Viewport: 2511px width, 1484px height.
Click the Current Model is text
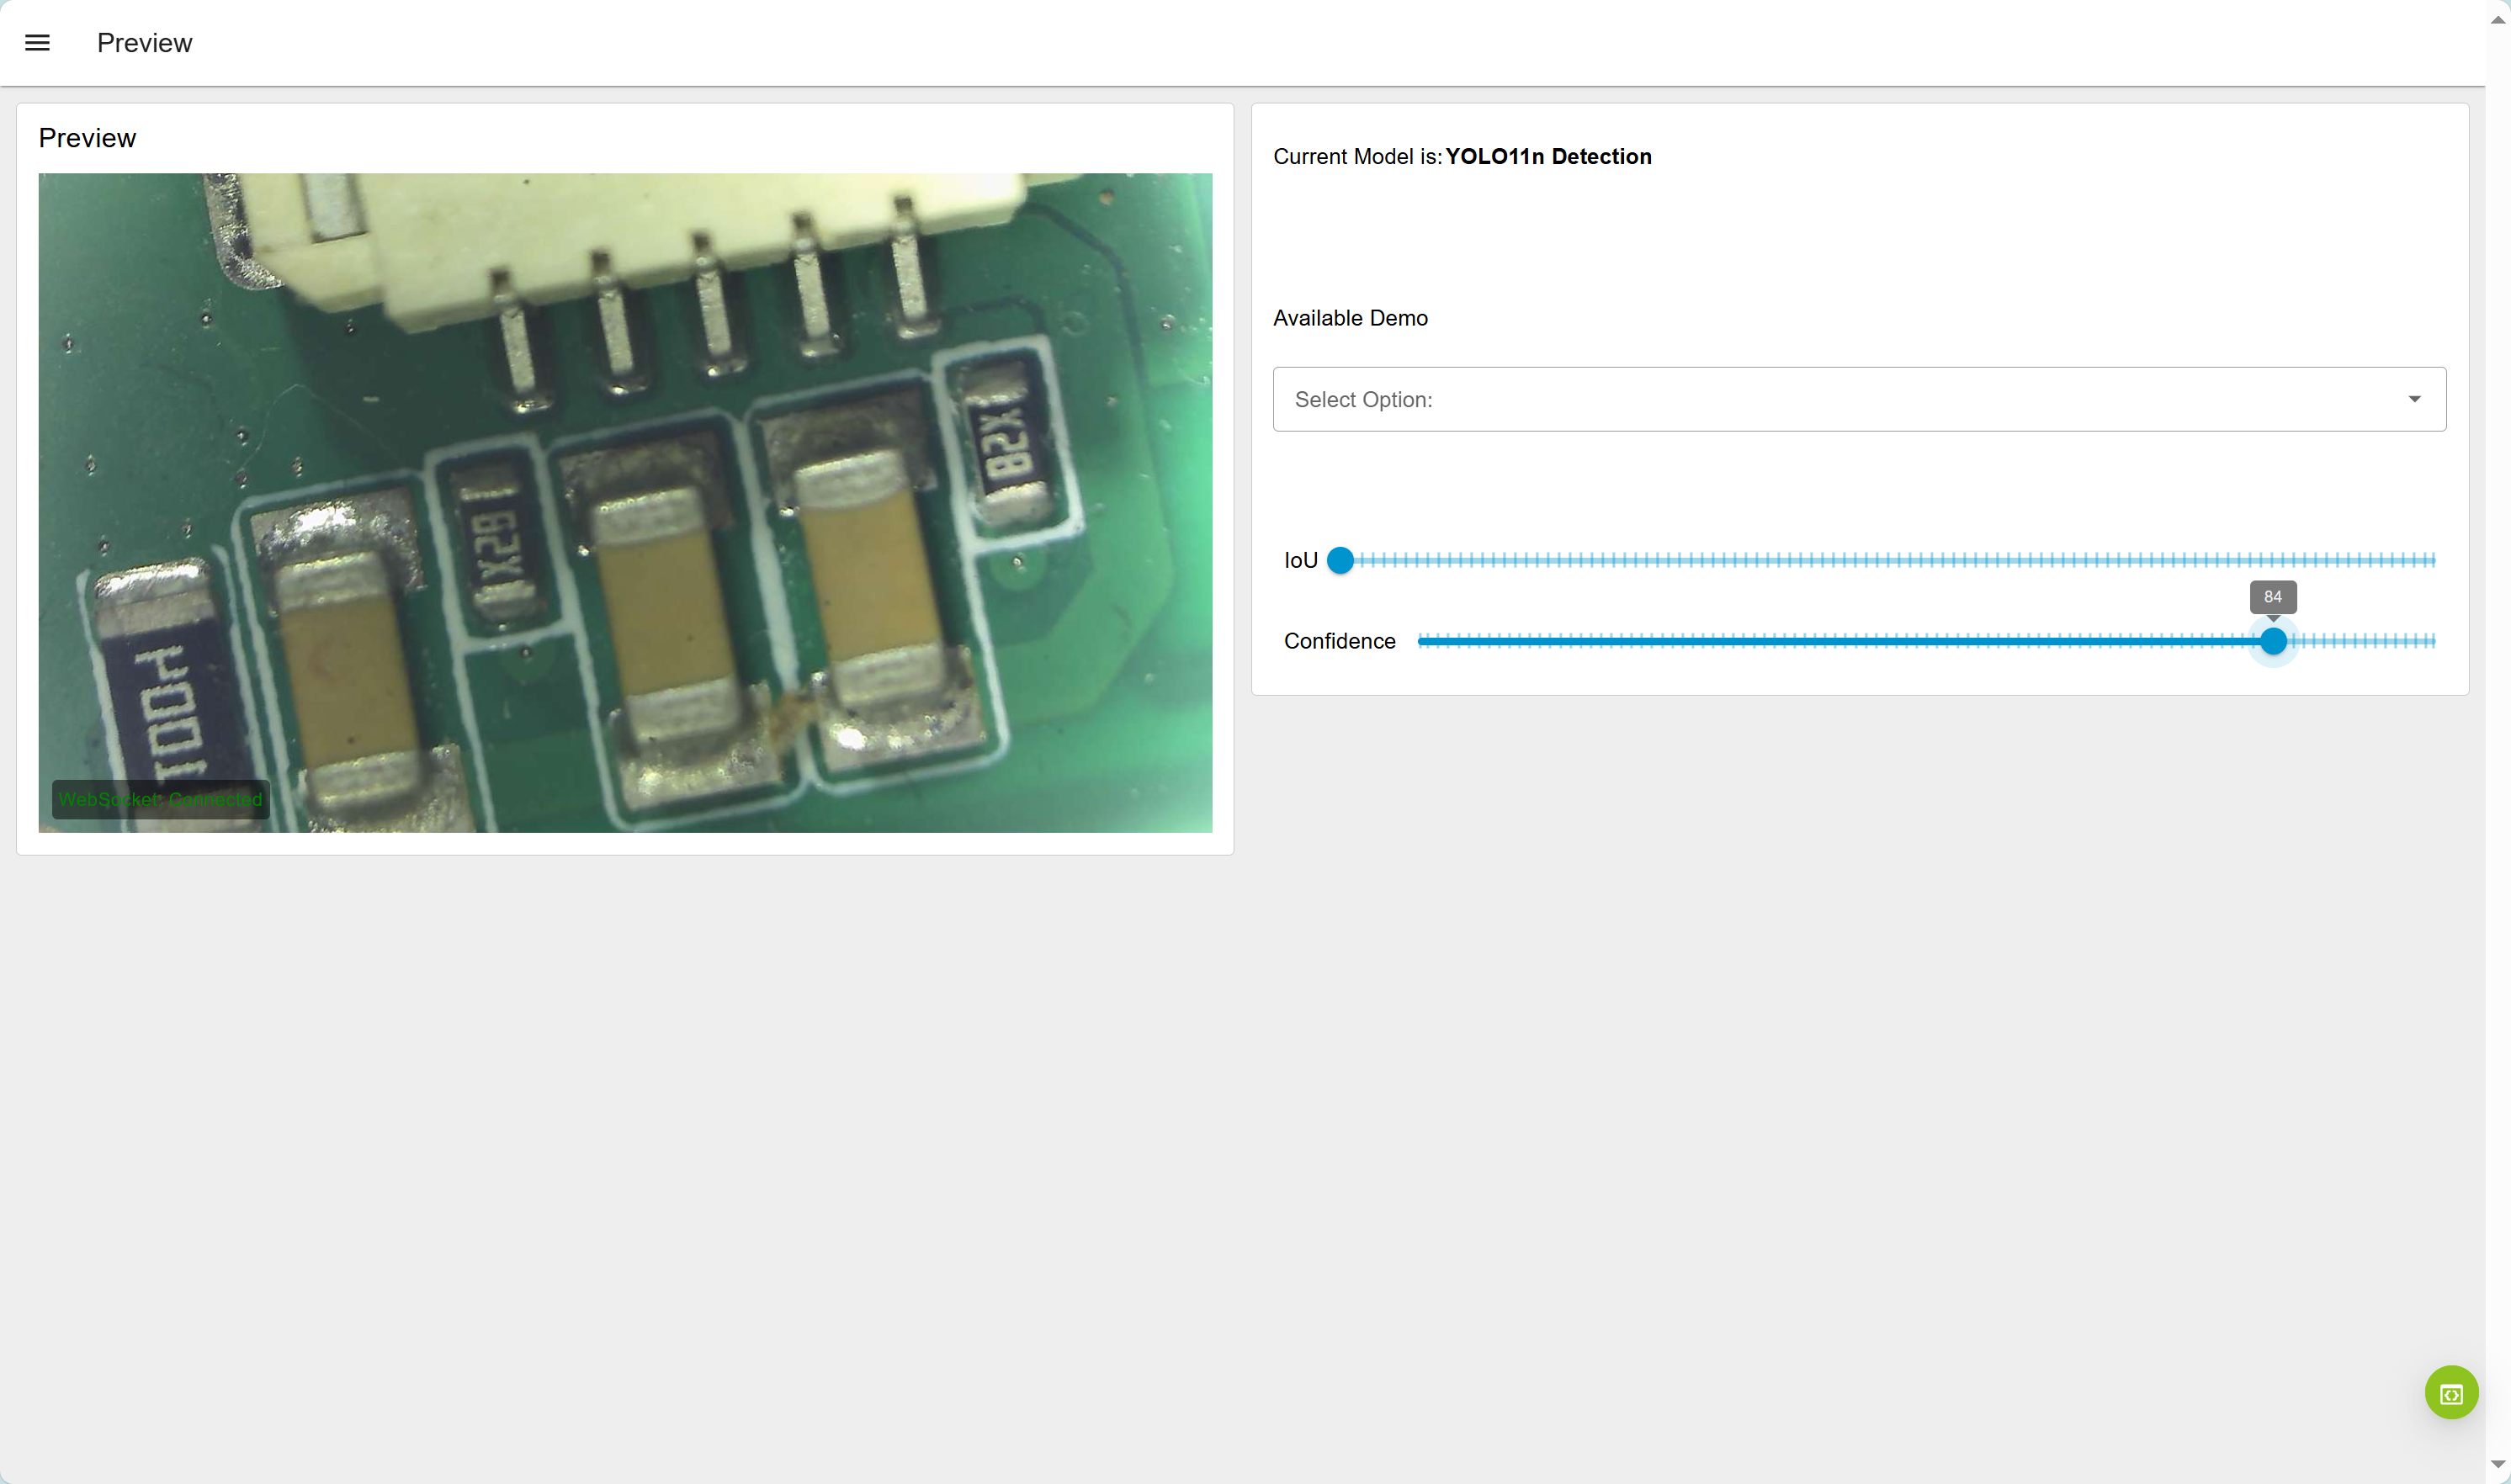coord(1356,157)
